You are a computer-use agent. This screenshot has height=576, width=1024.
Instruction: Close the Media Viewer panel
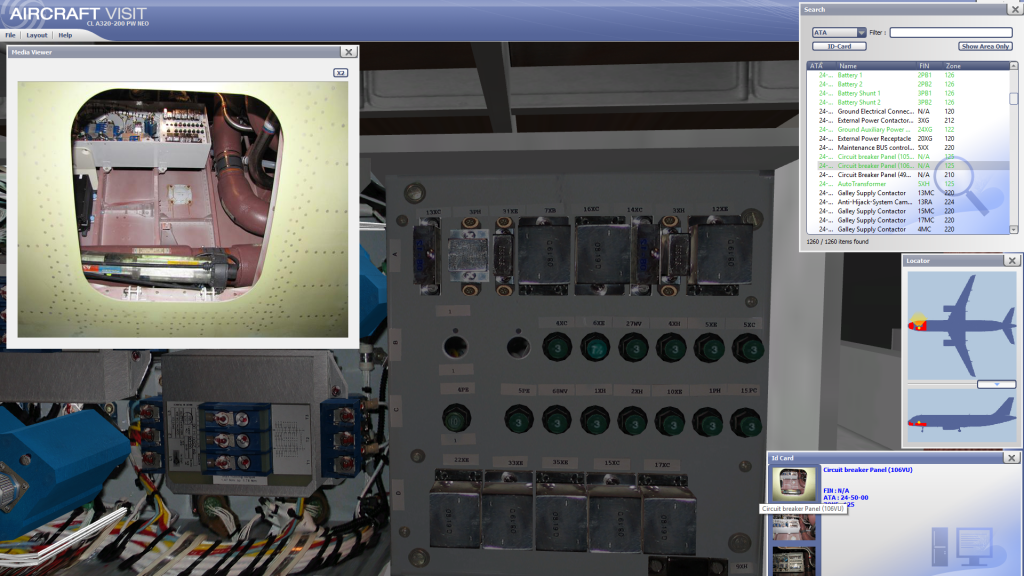click(x=349, y=52)
